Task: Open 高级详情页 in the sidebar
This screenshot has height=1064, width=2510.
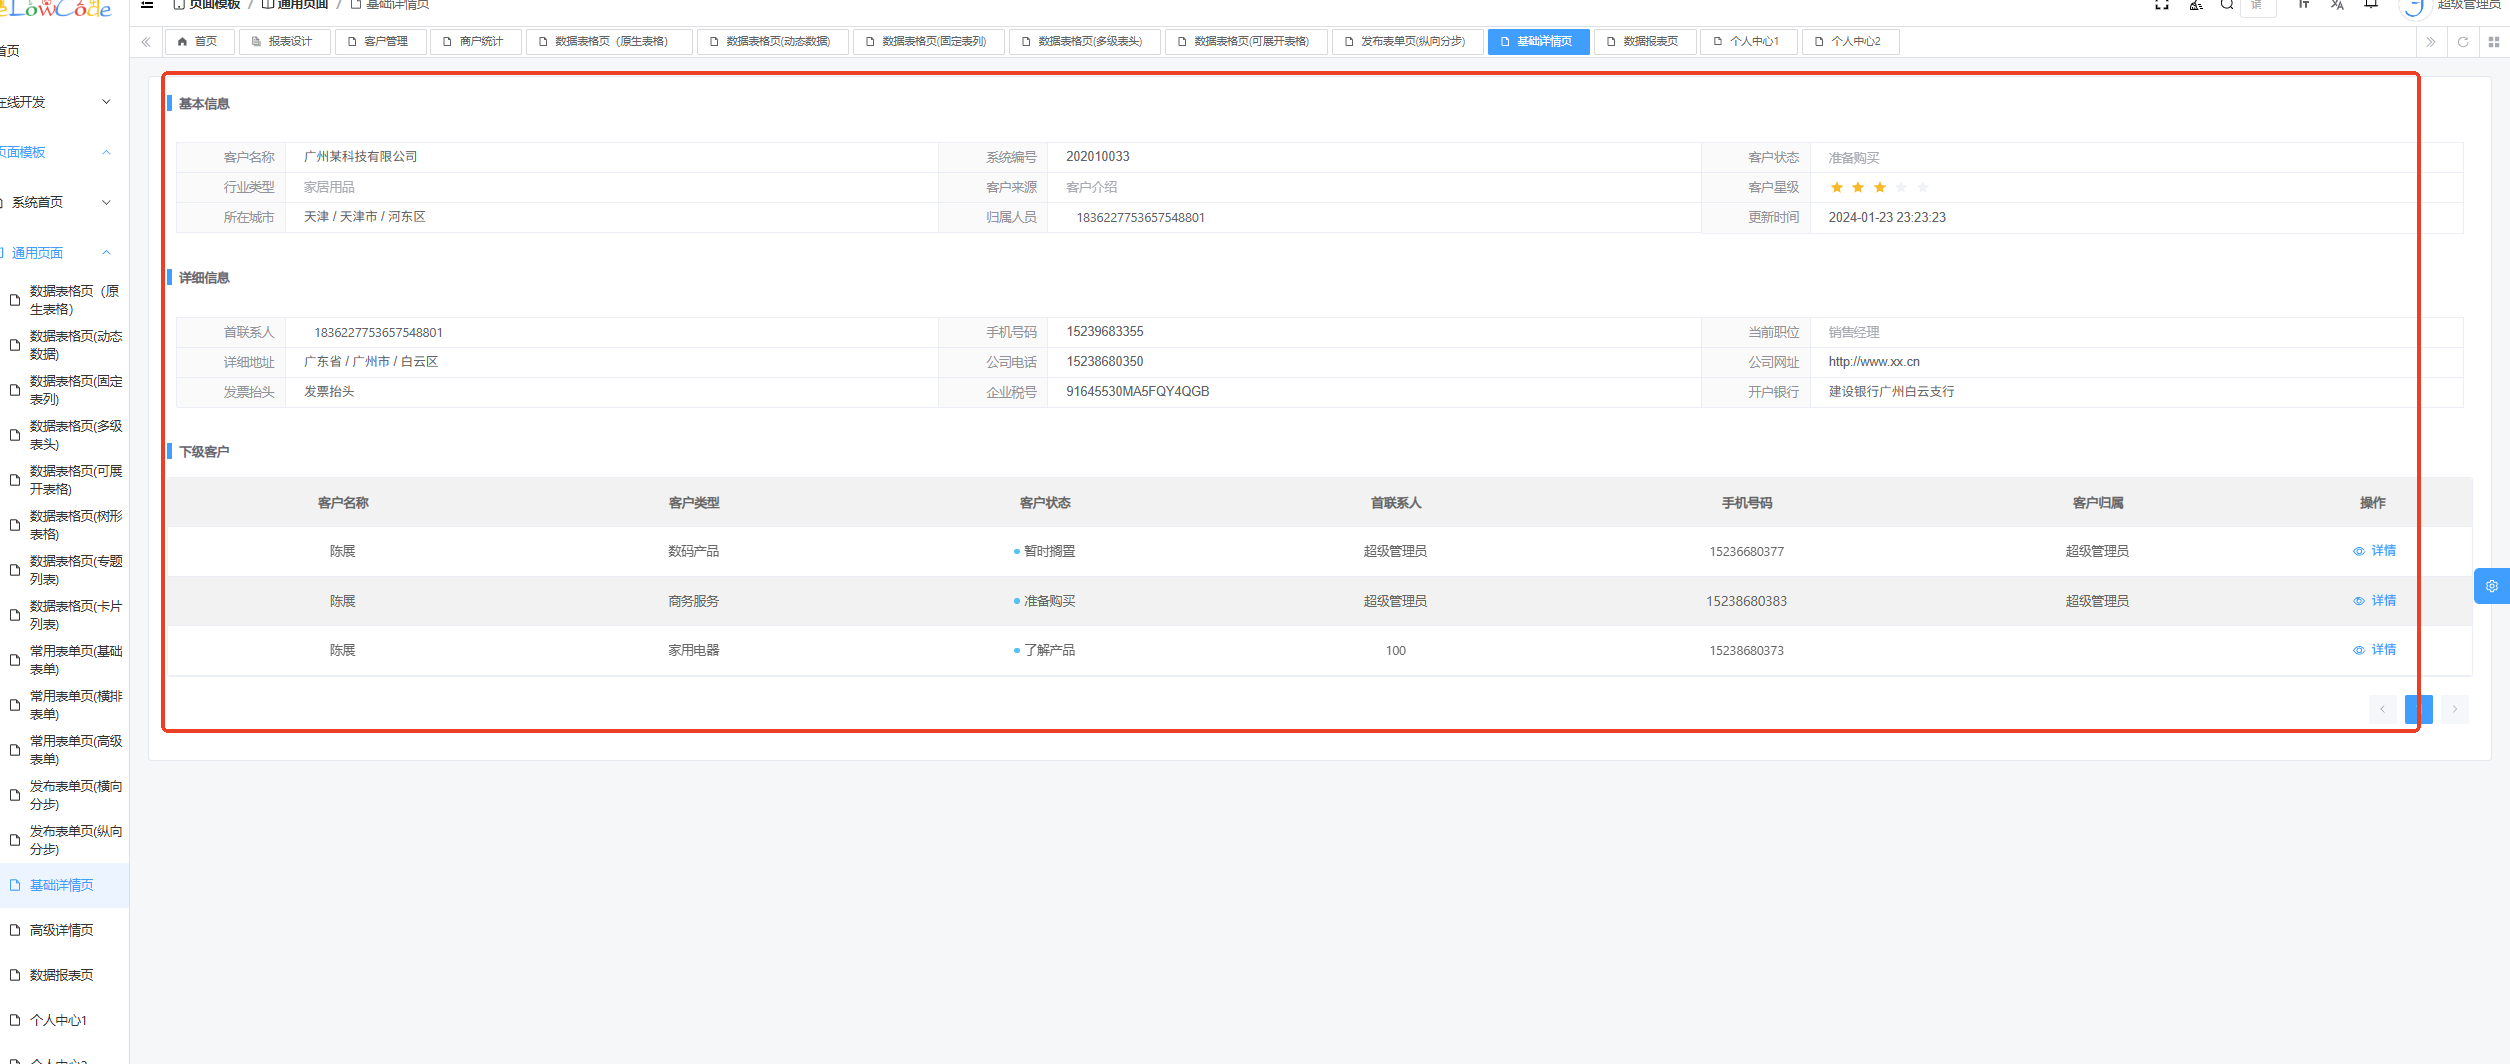Action: (x=62, y=930)
